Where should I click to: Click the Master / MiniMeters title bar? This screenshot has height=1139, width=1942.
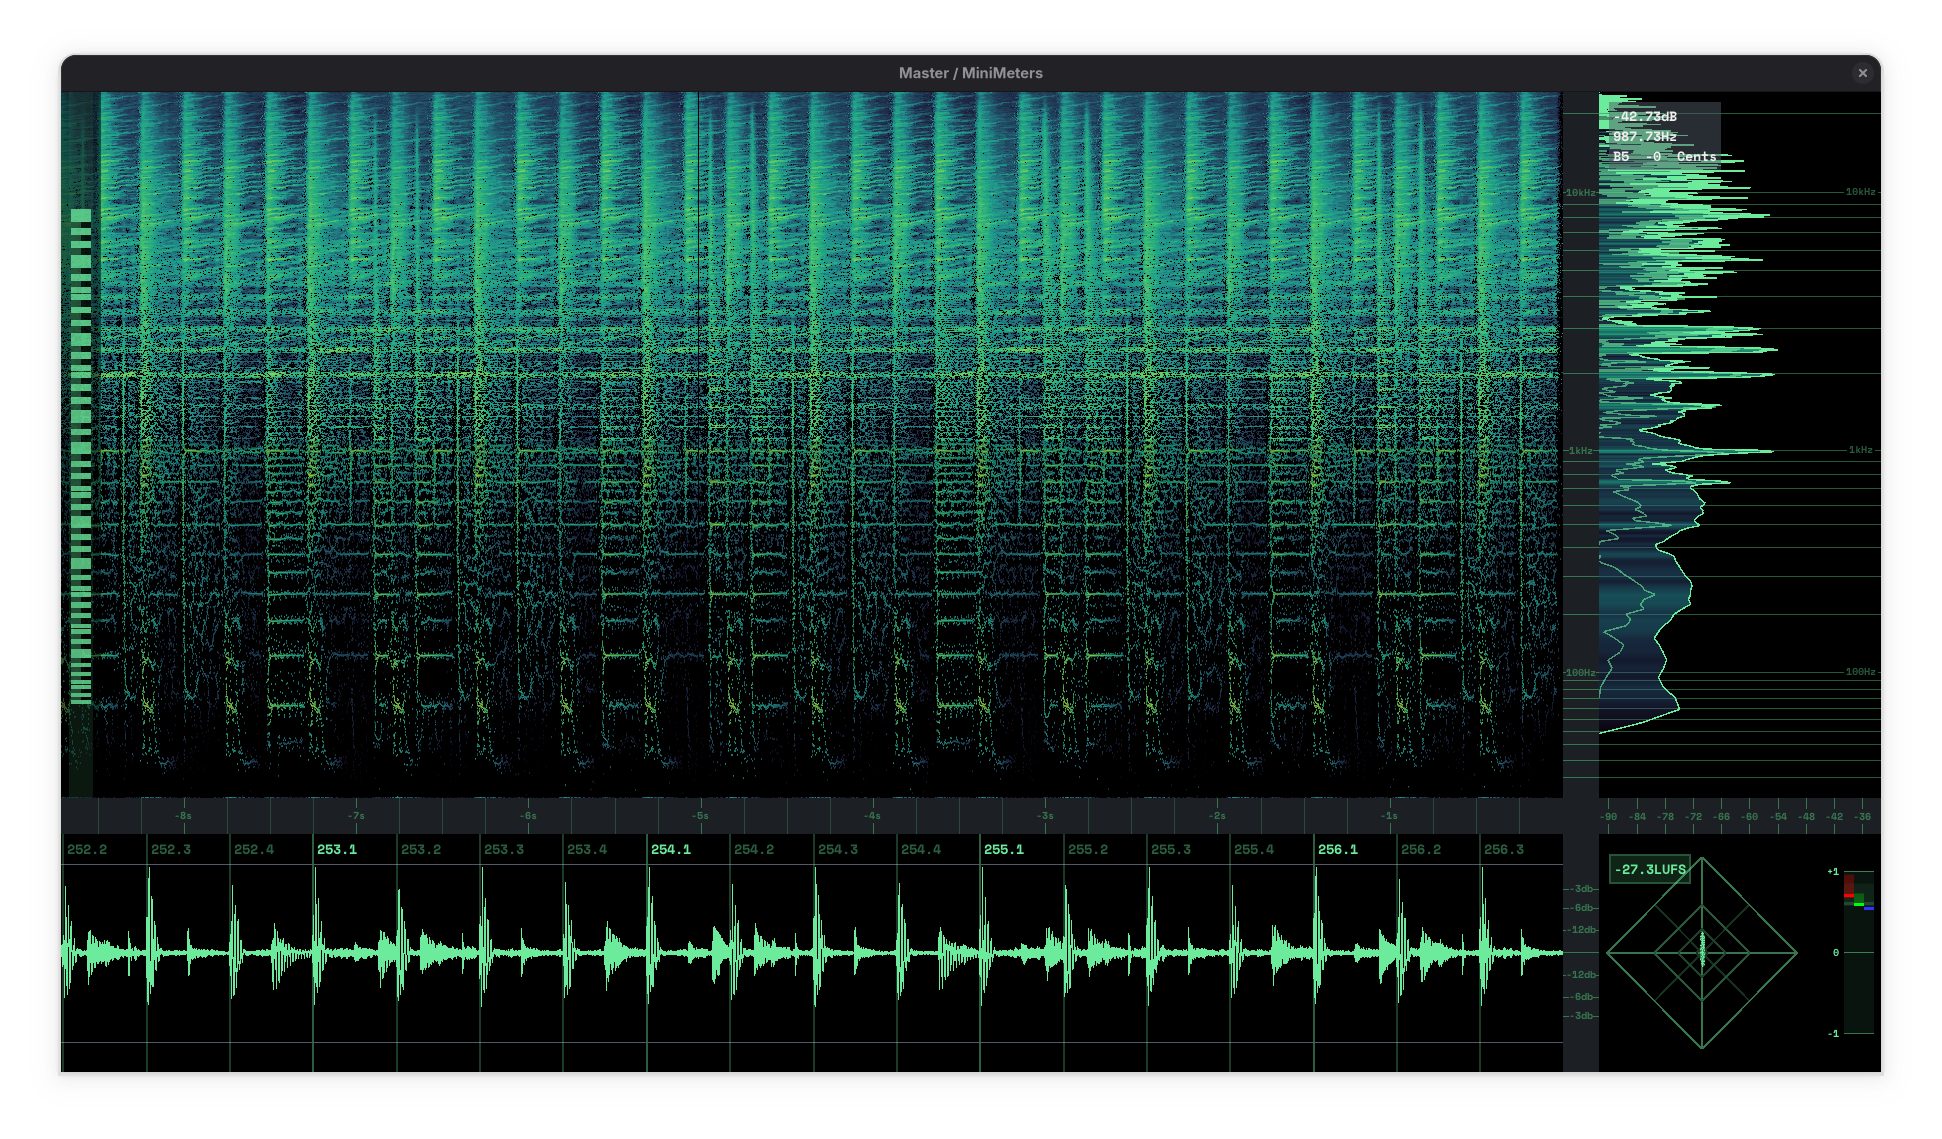971,72
